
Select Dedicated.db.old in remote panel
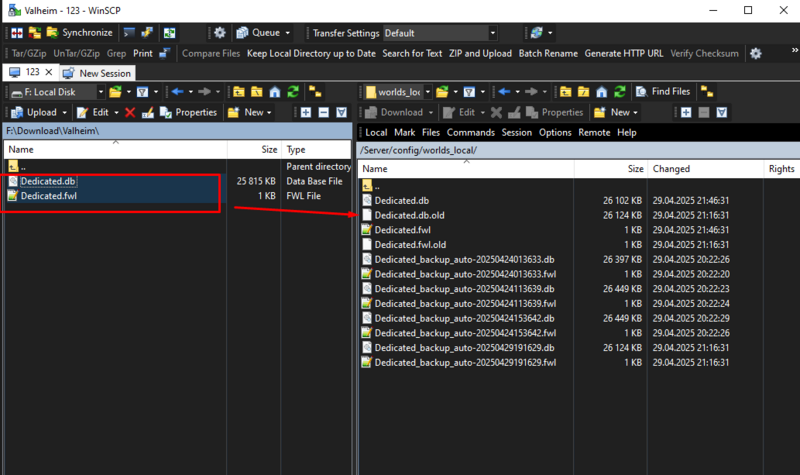pyautogui.click(x=409, y=215)
